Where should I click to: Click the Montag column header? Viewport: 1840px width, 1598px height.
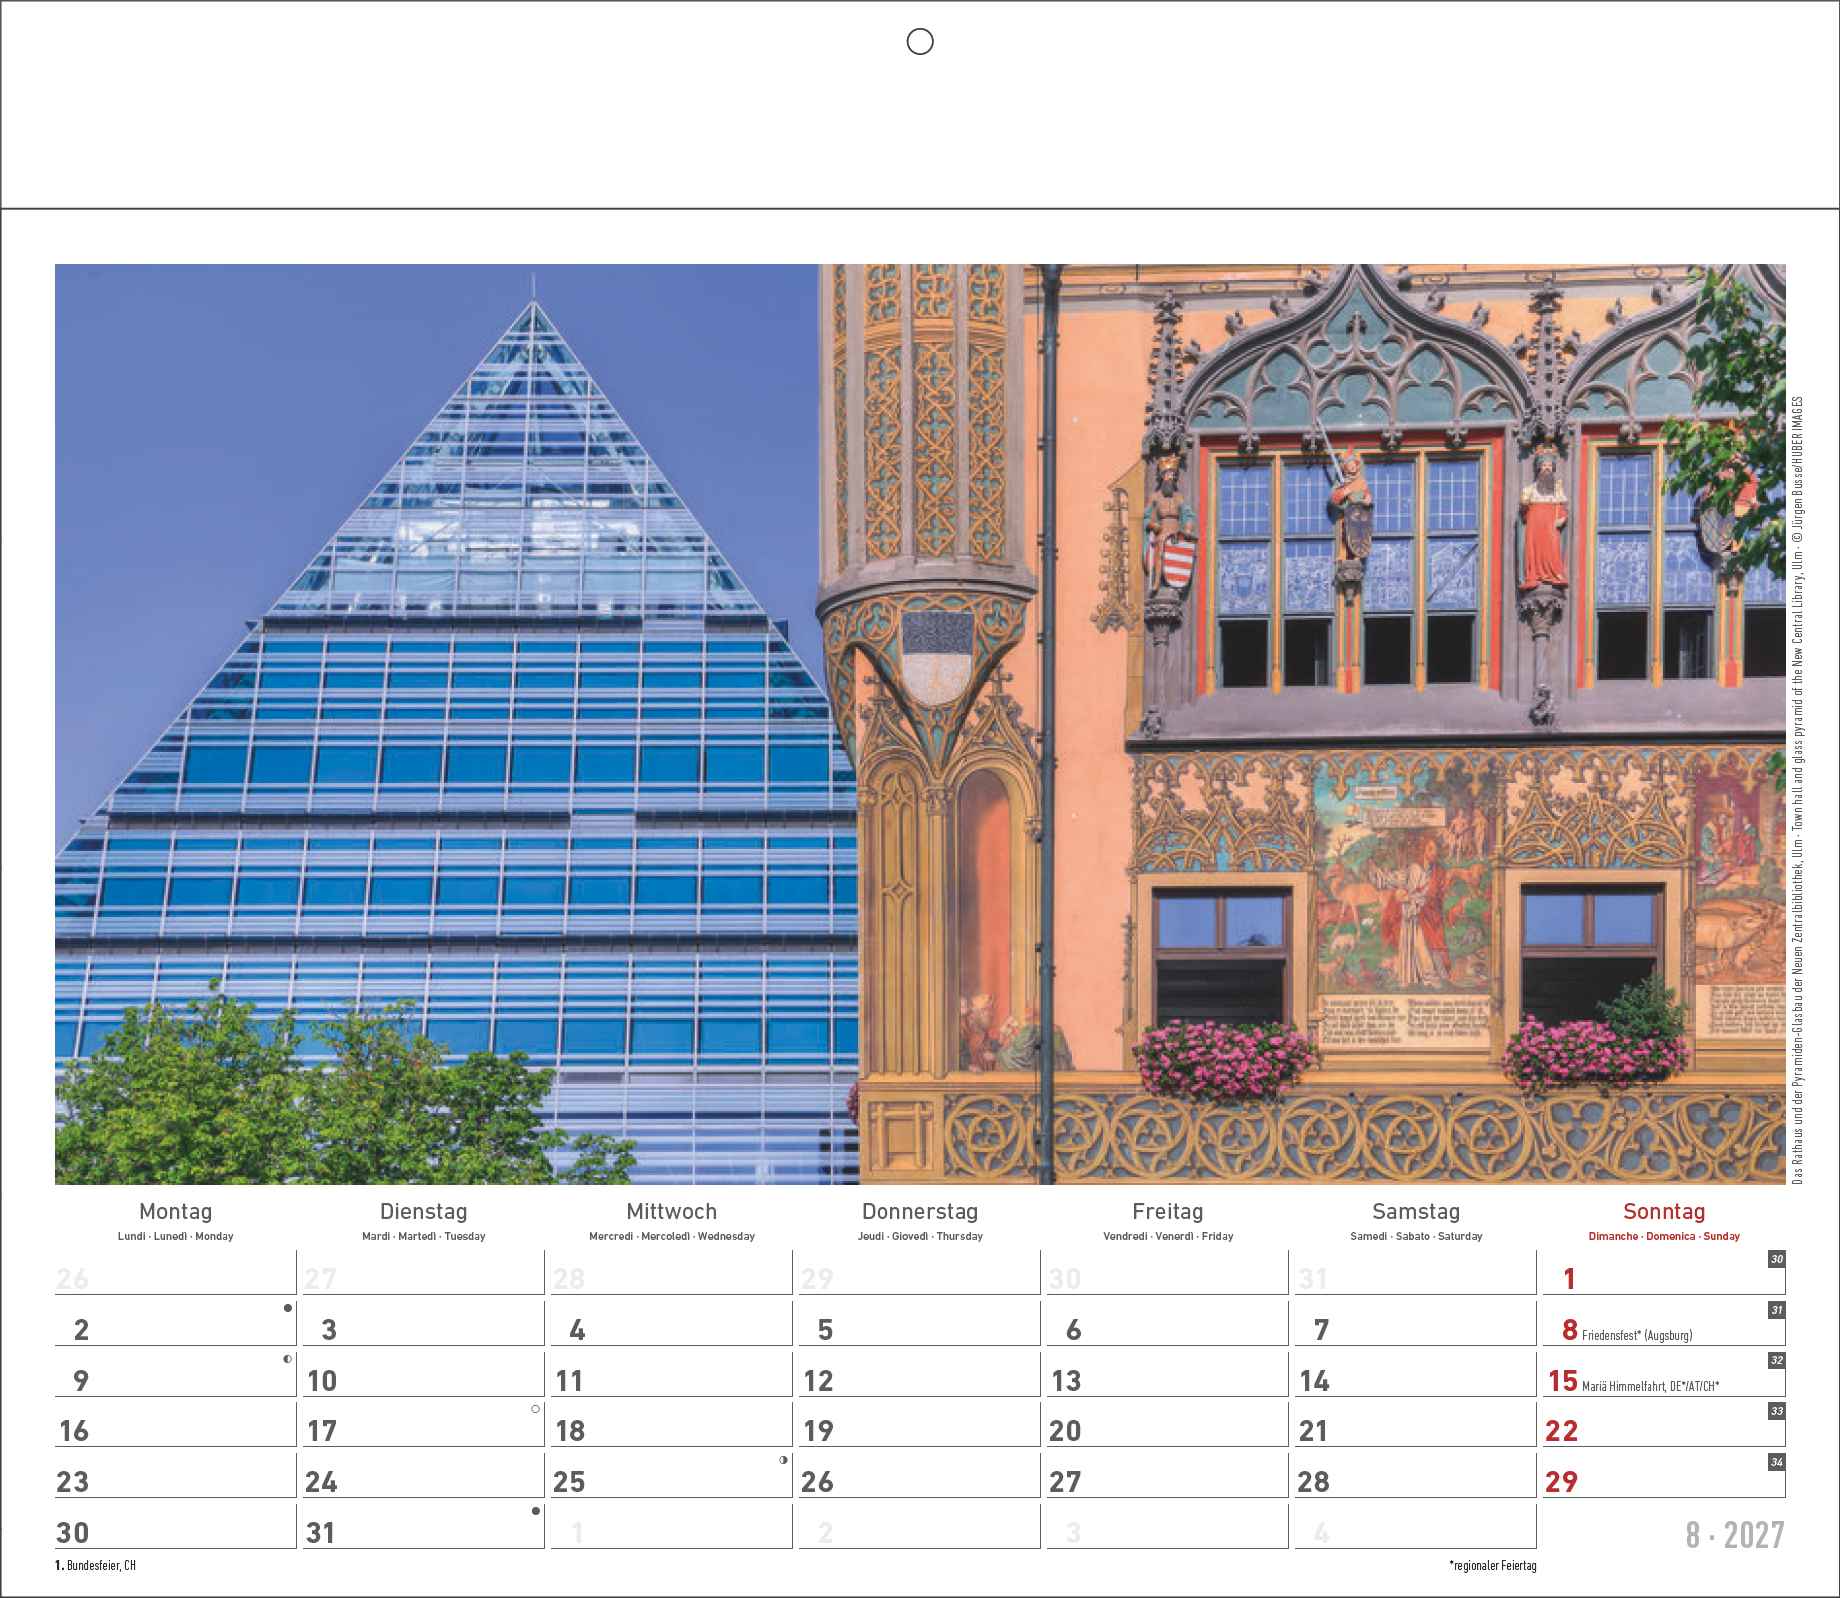176,1211
